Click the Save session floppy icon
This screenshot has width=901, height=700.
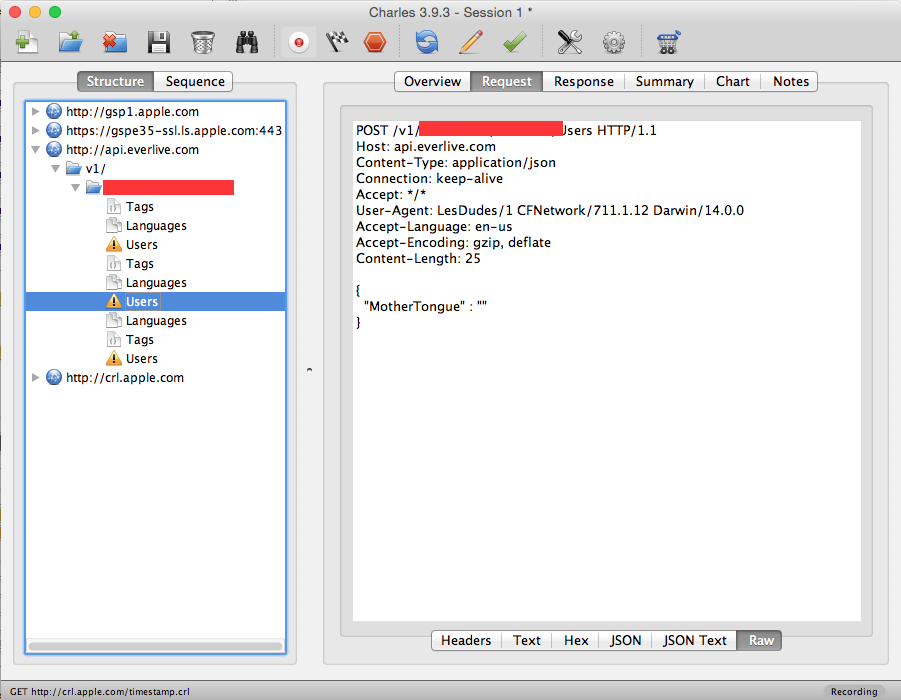(x=159, y=43)
